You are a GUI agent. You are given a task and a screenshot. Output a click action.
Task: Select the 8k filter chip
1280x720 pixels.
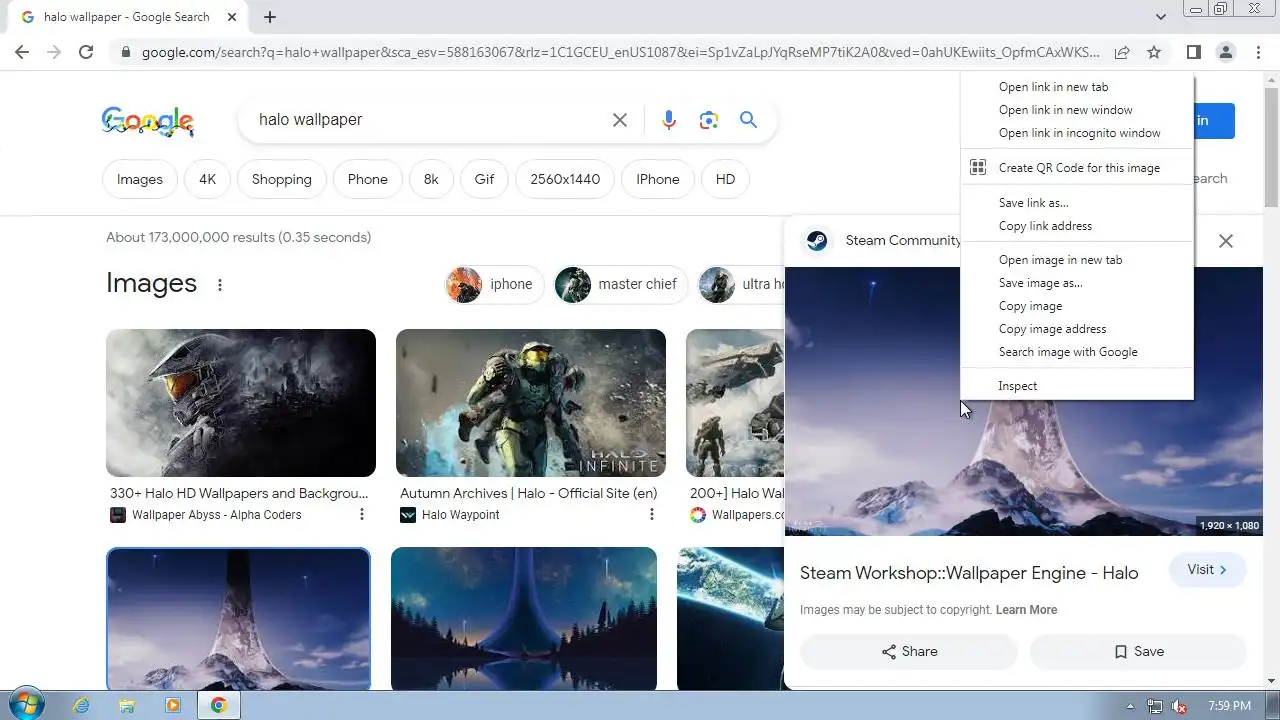click(431, 179)
